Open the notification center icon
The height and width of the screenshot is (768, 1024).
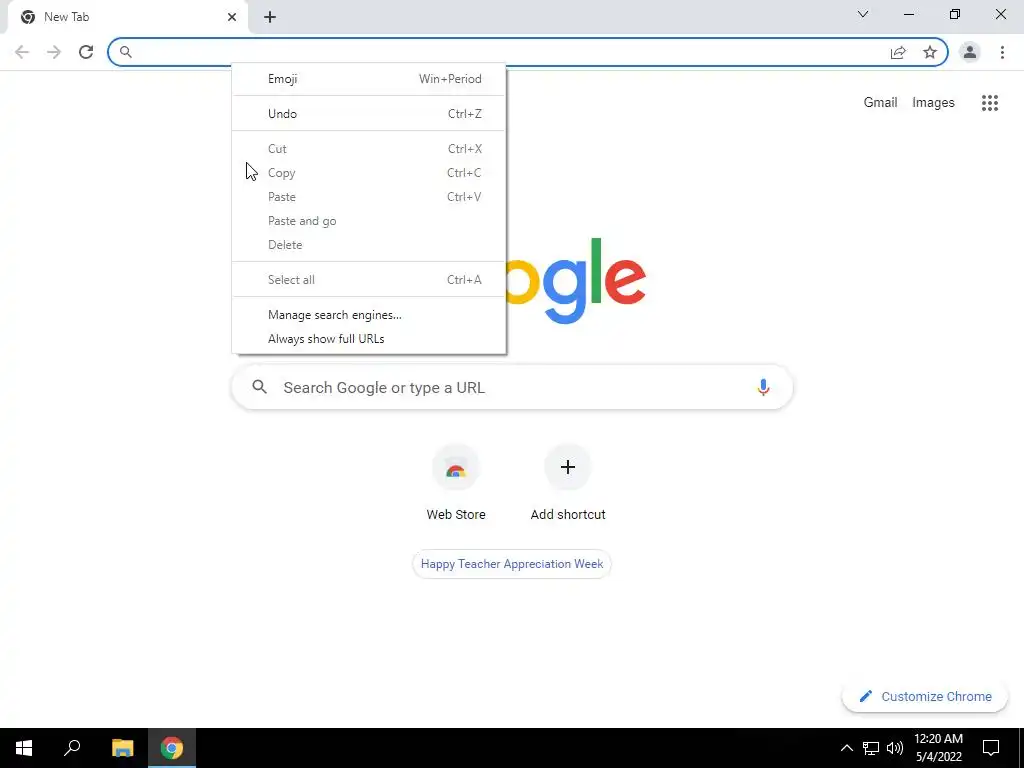point(991,748)
